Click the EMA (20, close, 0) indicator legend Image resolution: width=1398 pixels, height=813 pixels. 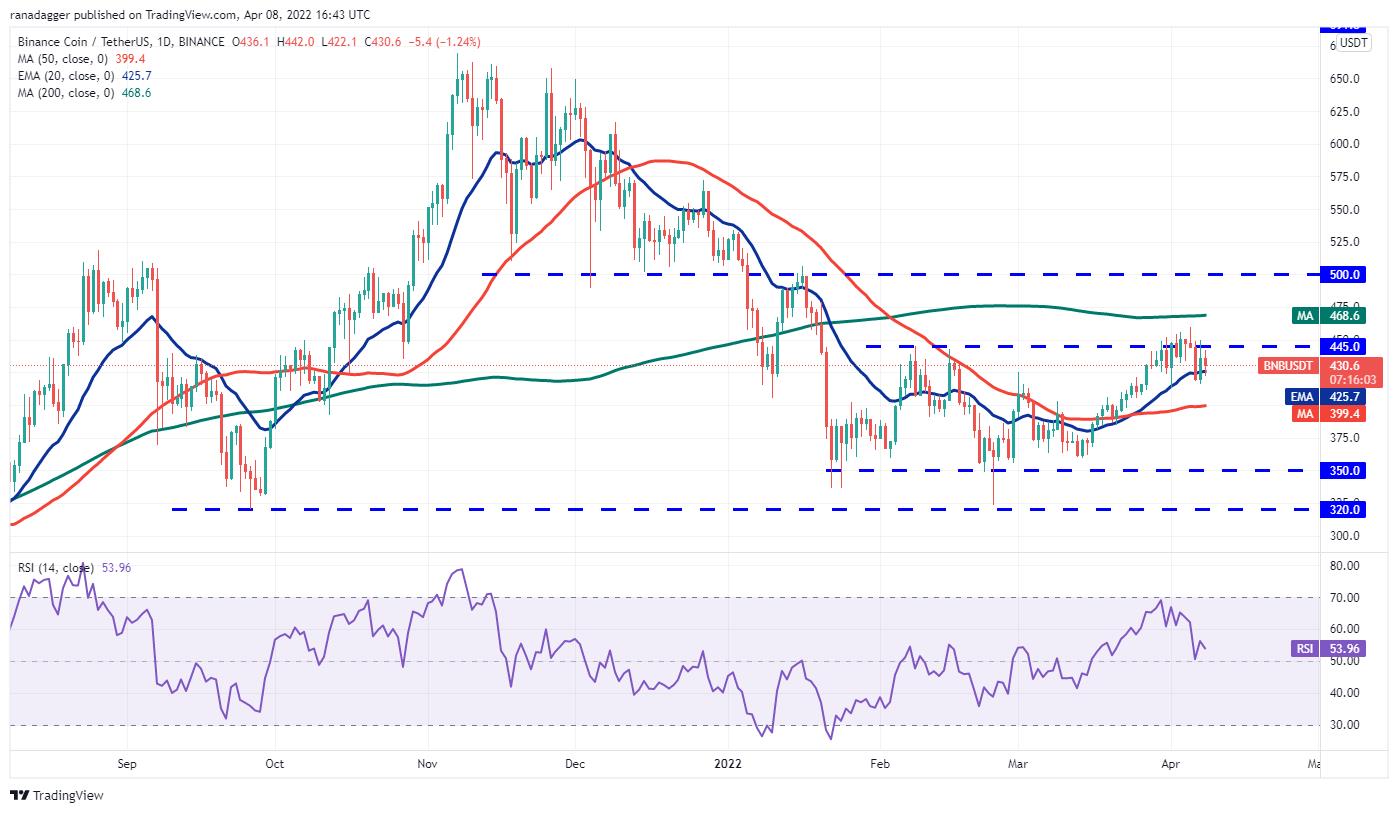coord(65,76)
